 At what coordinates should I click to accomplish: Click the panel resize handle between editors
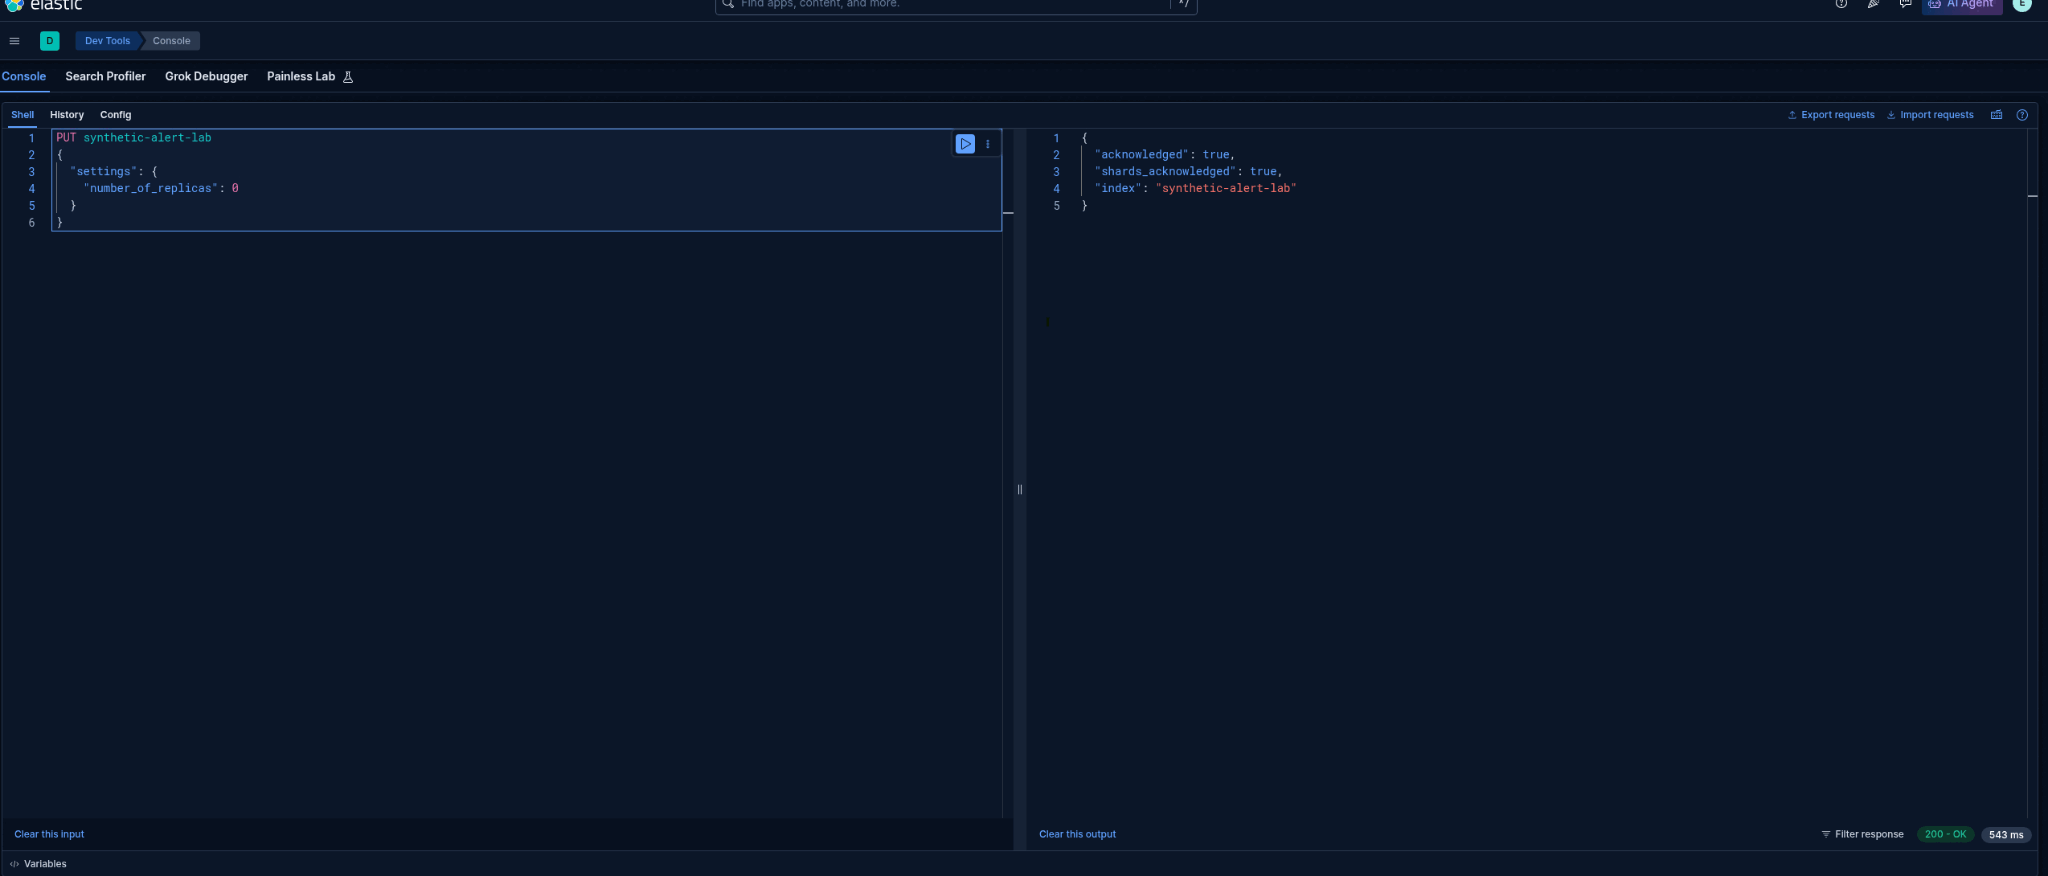click(1019, 489)
